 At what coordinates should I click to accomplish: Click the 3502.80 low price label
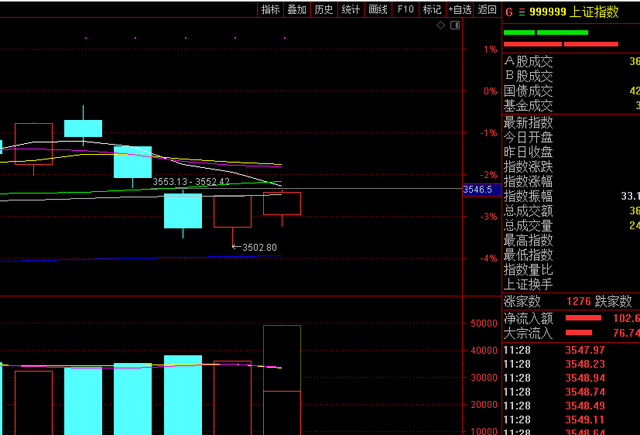coord(258,247)
